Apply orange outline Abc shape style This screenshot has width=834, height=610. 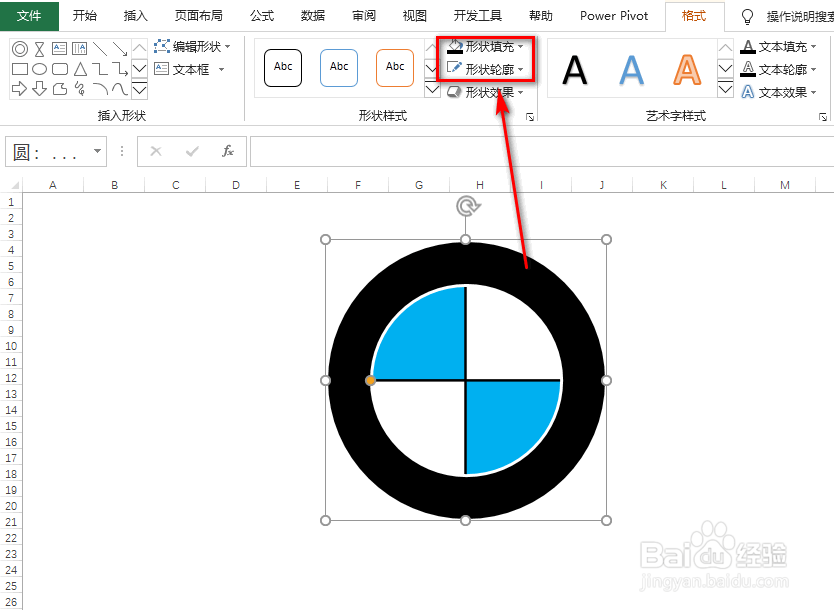click(395, 68)
